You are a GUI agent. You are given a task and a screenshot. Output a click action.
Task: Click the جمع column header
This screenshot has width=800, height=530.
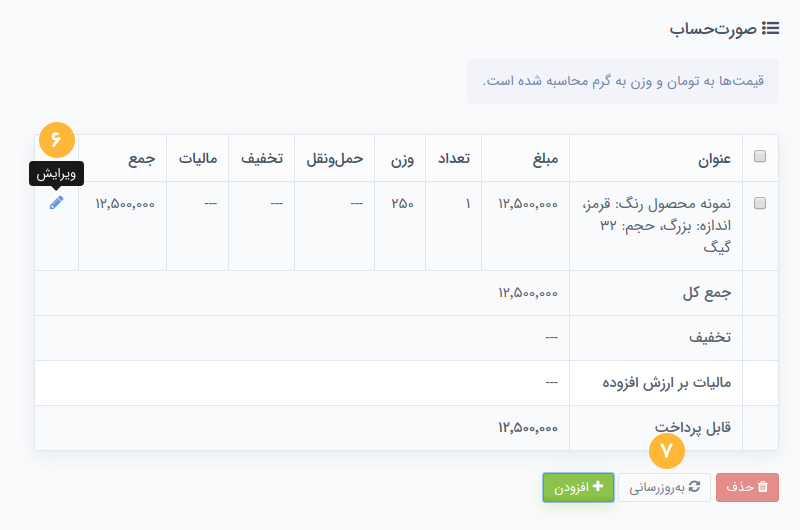[x=141, y=158]
